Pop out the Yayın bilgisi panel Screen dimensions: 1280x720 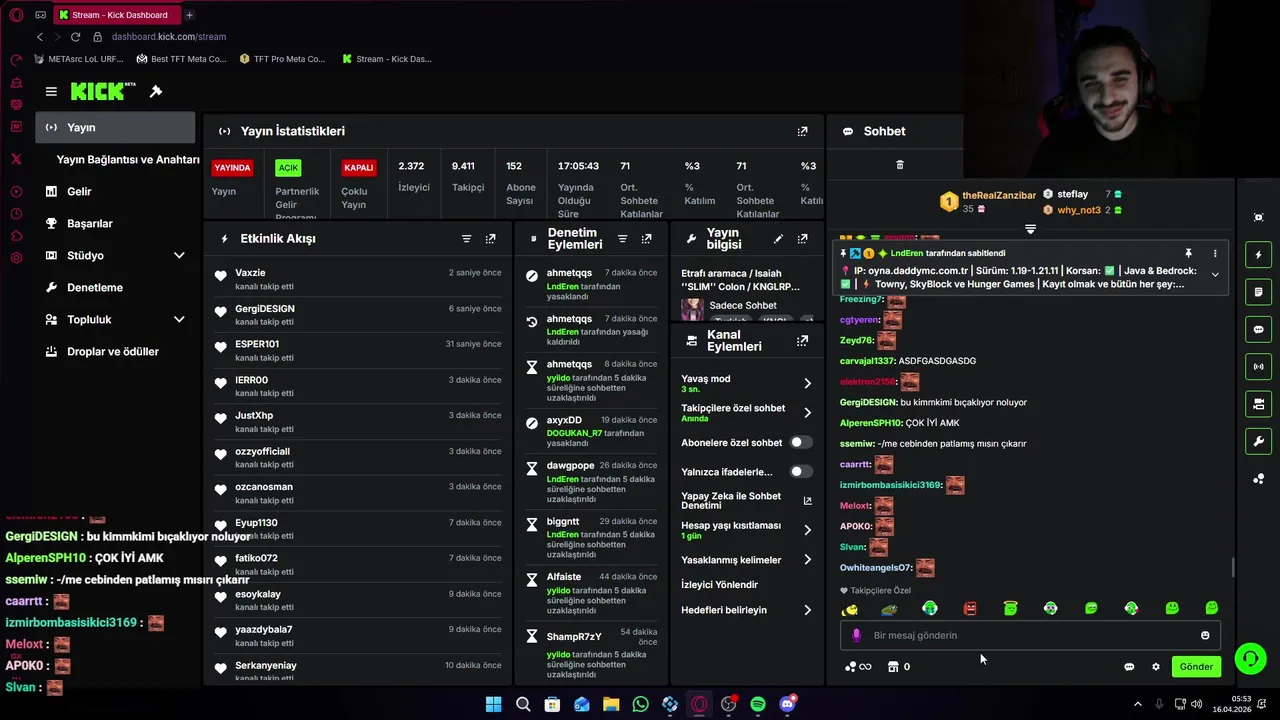[802, 239]
